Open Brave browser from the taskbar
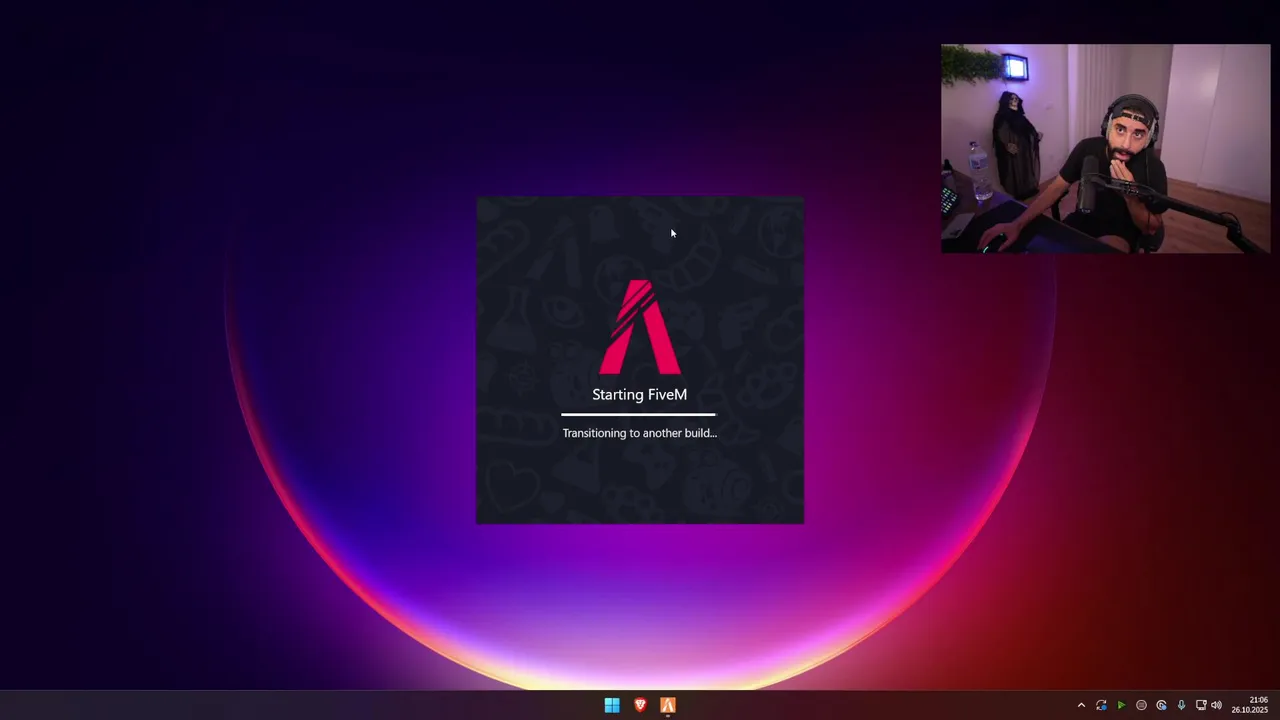 point(640,705)
